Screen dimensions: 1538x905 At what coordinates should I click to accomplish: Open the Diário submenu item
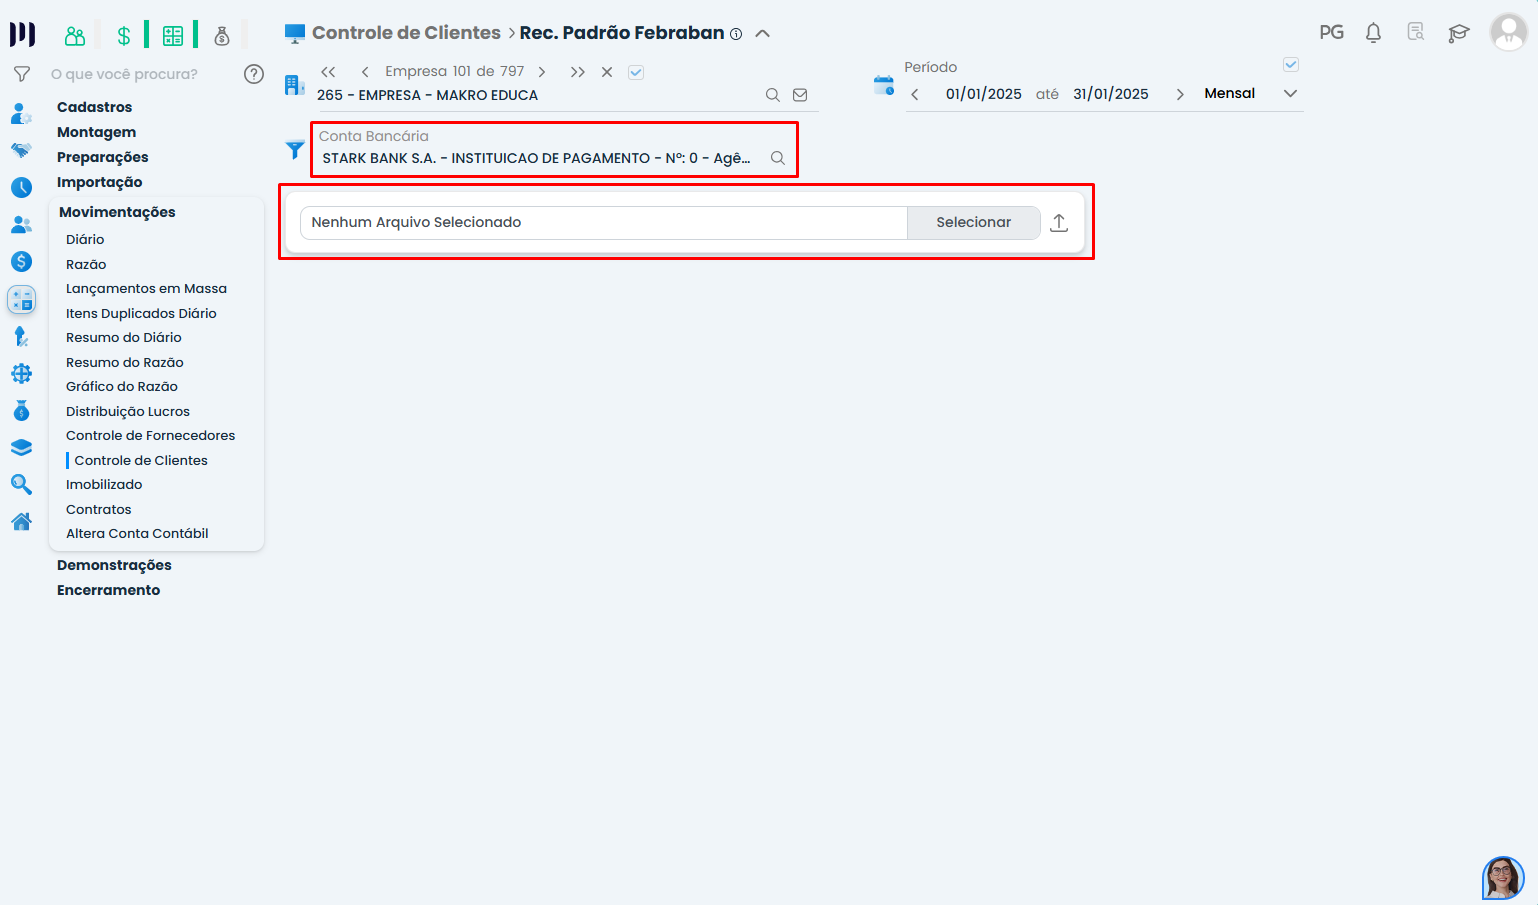[85, 240]
